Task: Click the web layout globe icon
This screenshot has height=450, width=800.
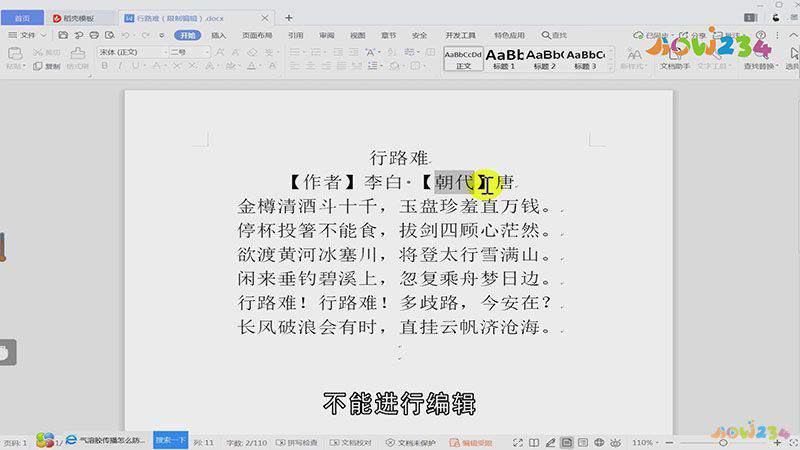Action: click(599, 442)
